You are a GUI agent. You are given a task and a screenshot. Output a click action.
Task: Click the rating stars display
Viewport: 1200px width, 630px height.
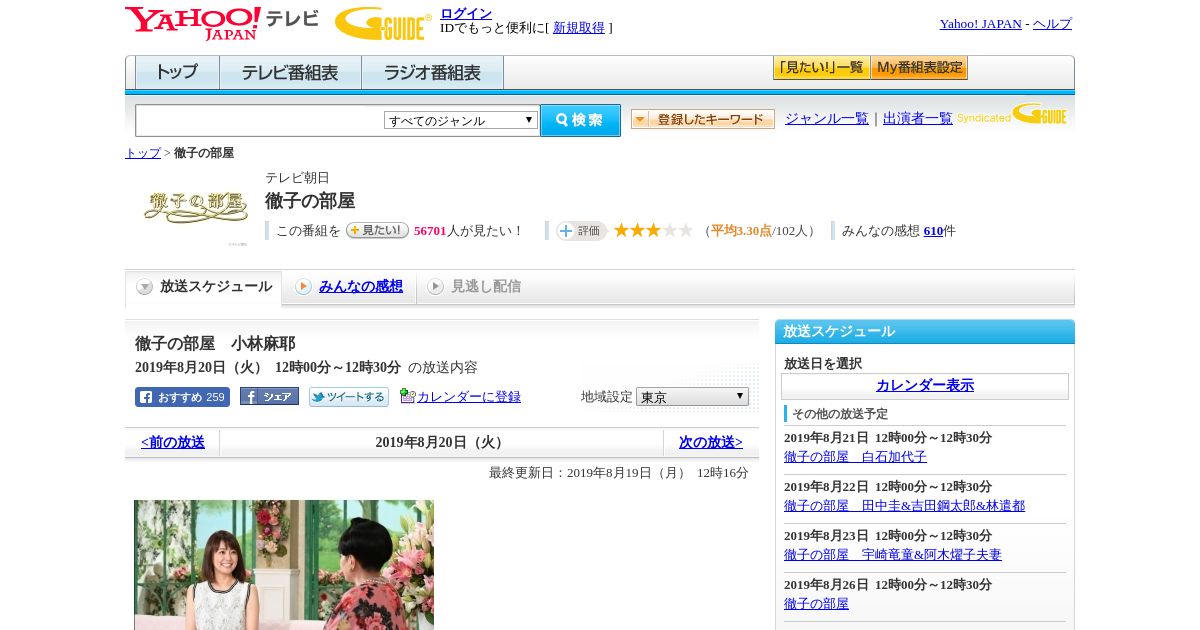coord(653,230)
